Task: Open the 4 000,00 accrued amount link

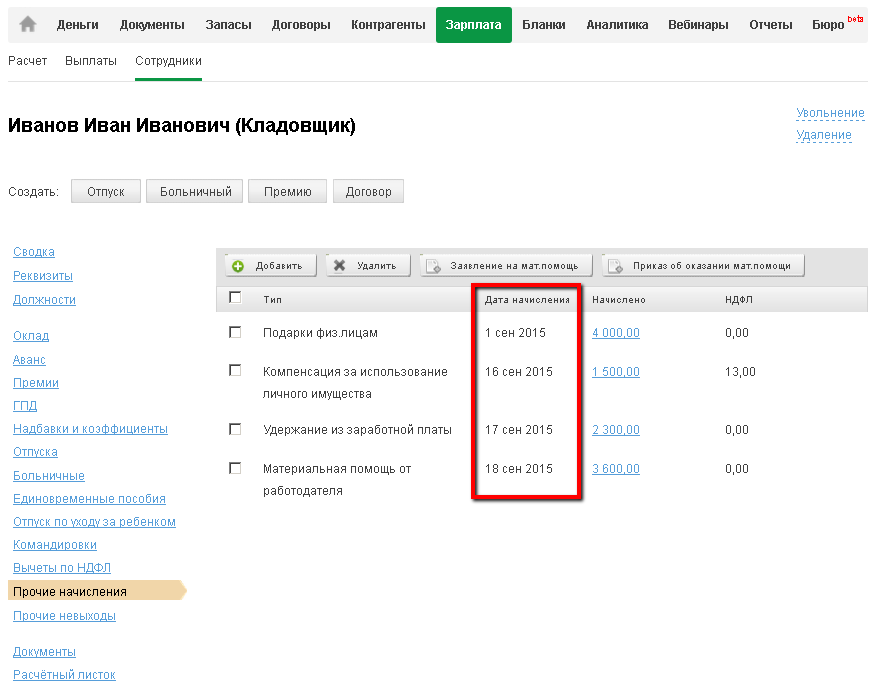Action: click(x=615, y=333)
